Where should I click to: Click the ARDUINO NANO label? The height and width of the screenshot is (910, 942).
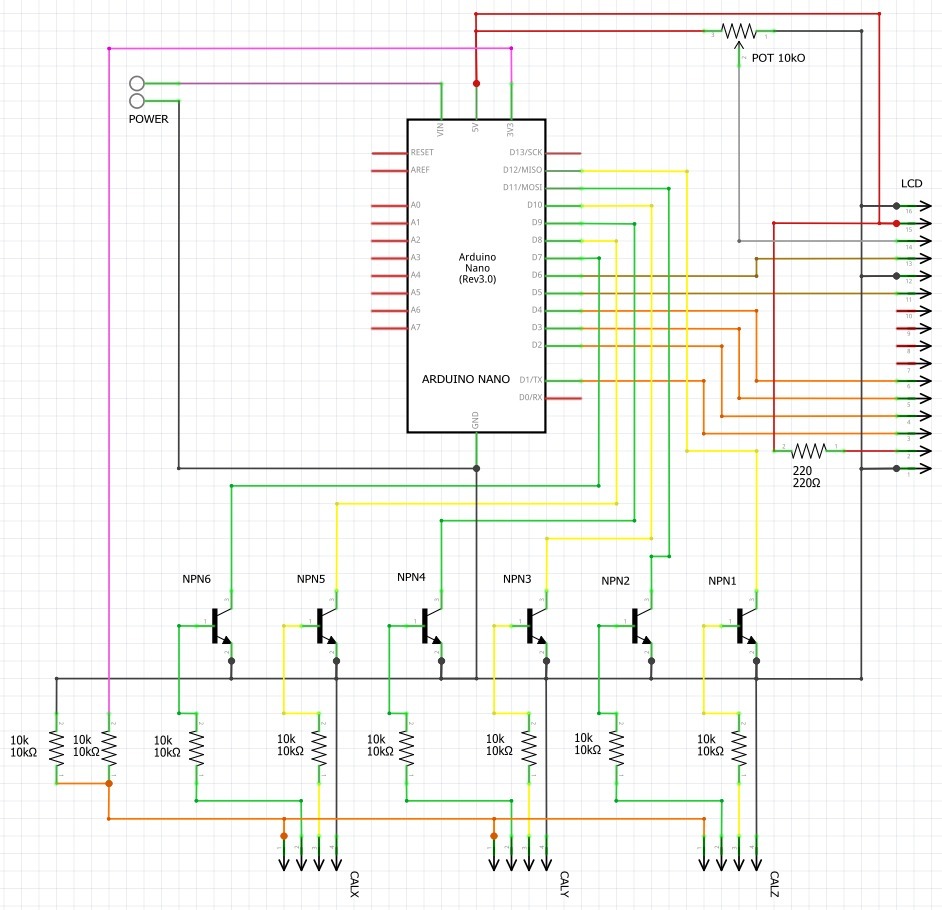tap(466, 379)
